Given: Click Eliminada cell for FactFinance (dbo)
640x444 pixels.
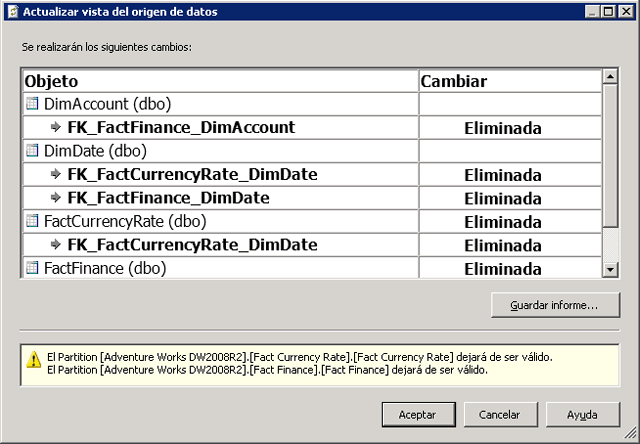Looking at the screenshot, I should coord(510,269).
